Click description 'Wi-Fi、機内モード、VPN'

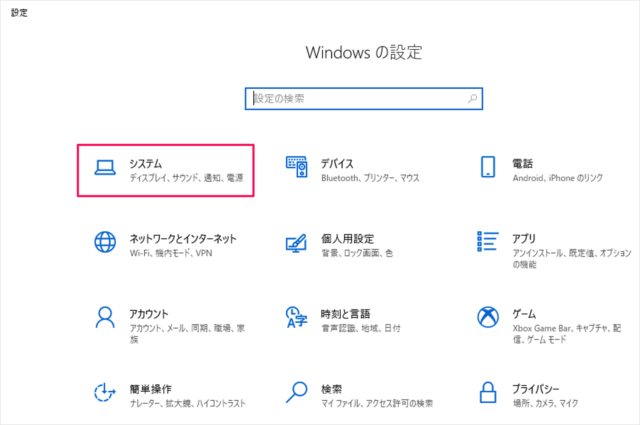(171, 253)
